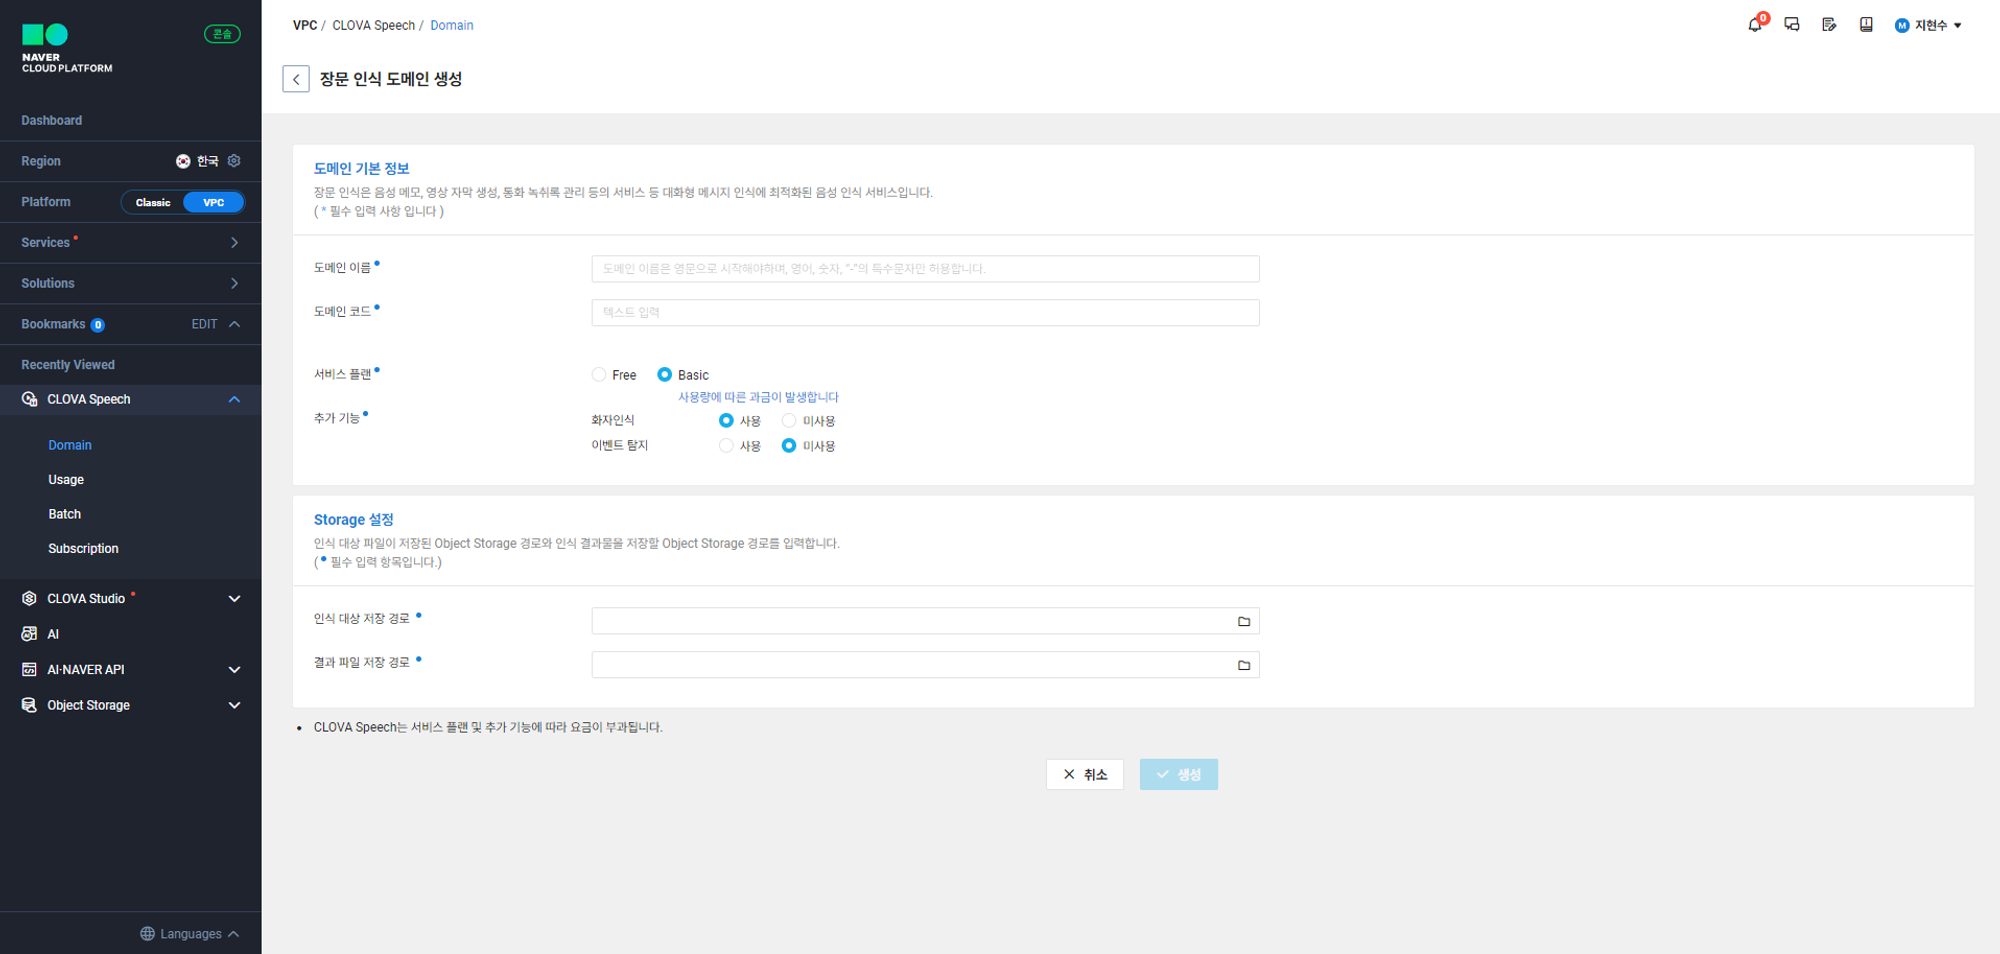Switch platform to Classic
The width and height of the screenshot is (2000, 954).
pos(153,202)
